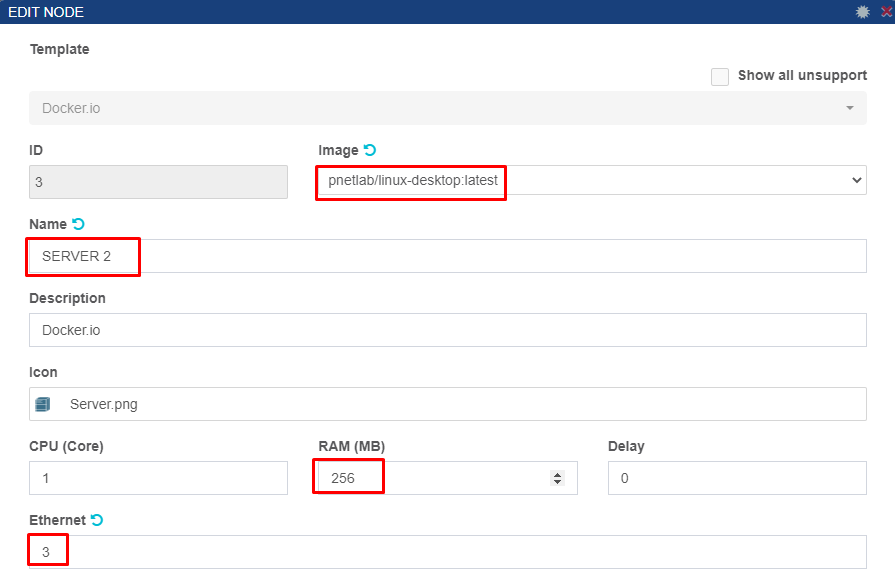
Task: Open the Server.png icon selector
Action: click(x=448, y=404)
